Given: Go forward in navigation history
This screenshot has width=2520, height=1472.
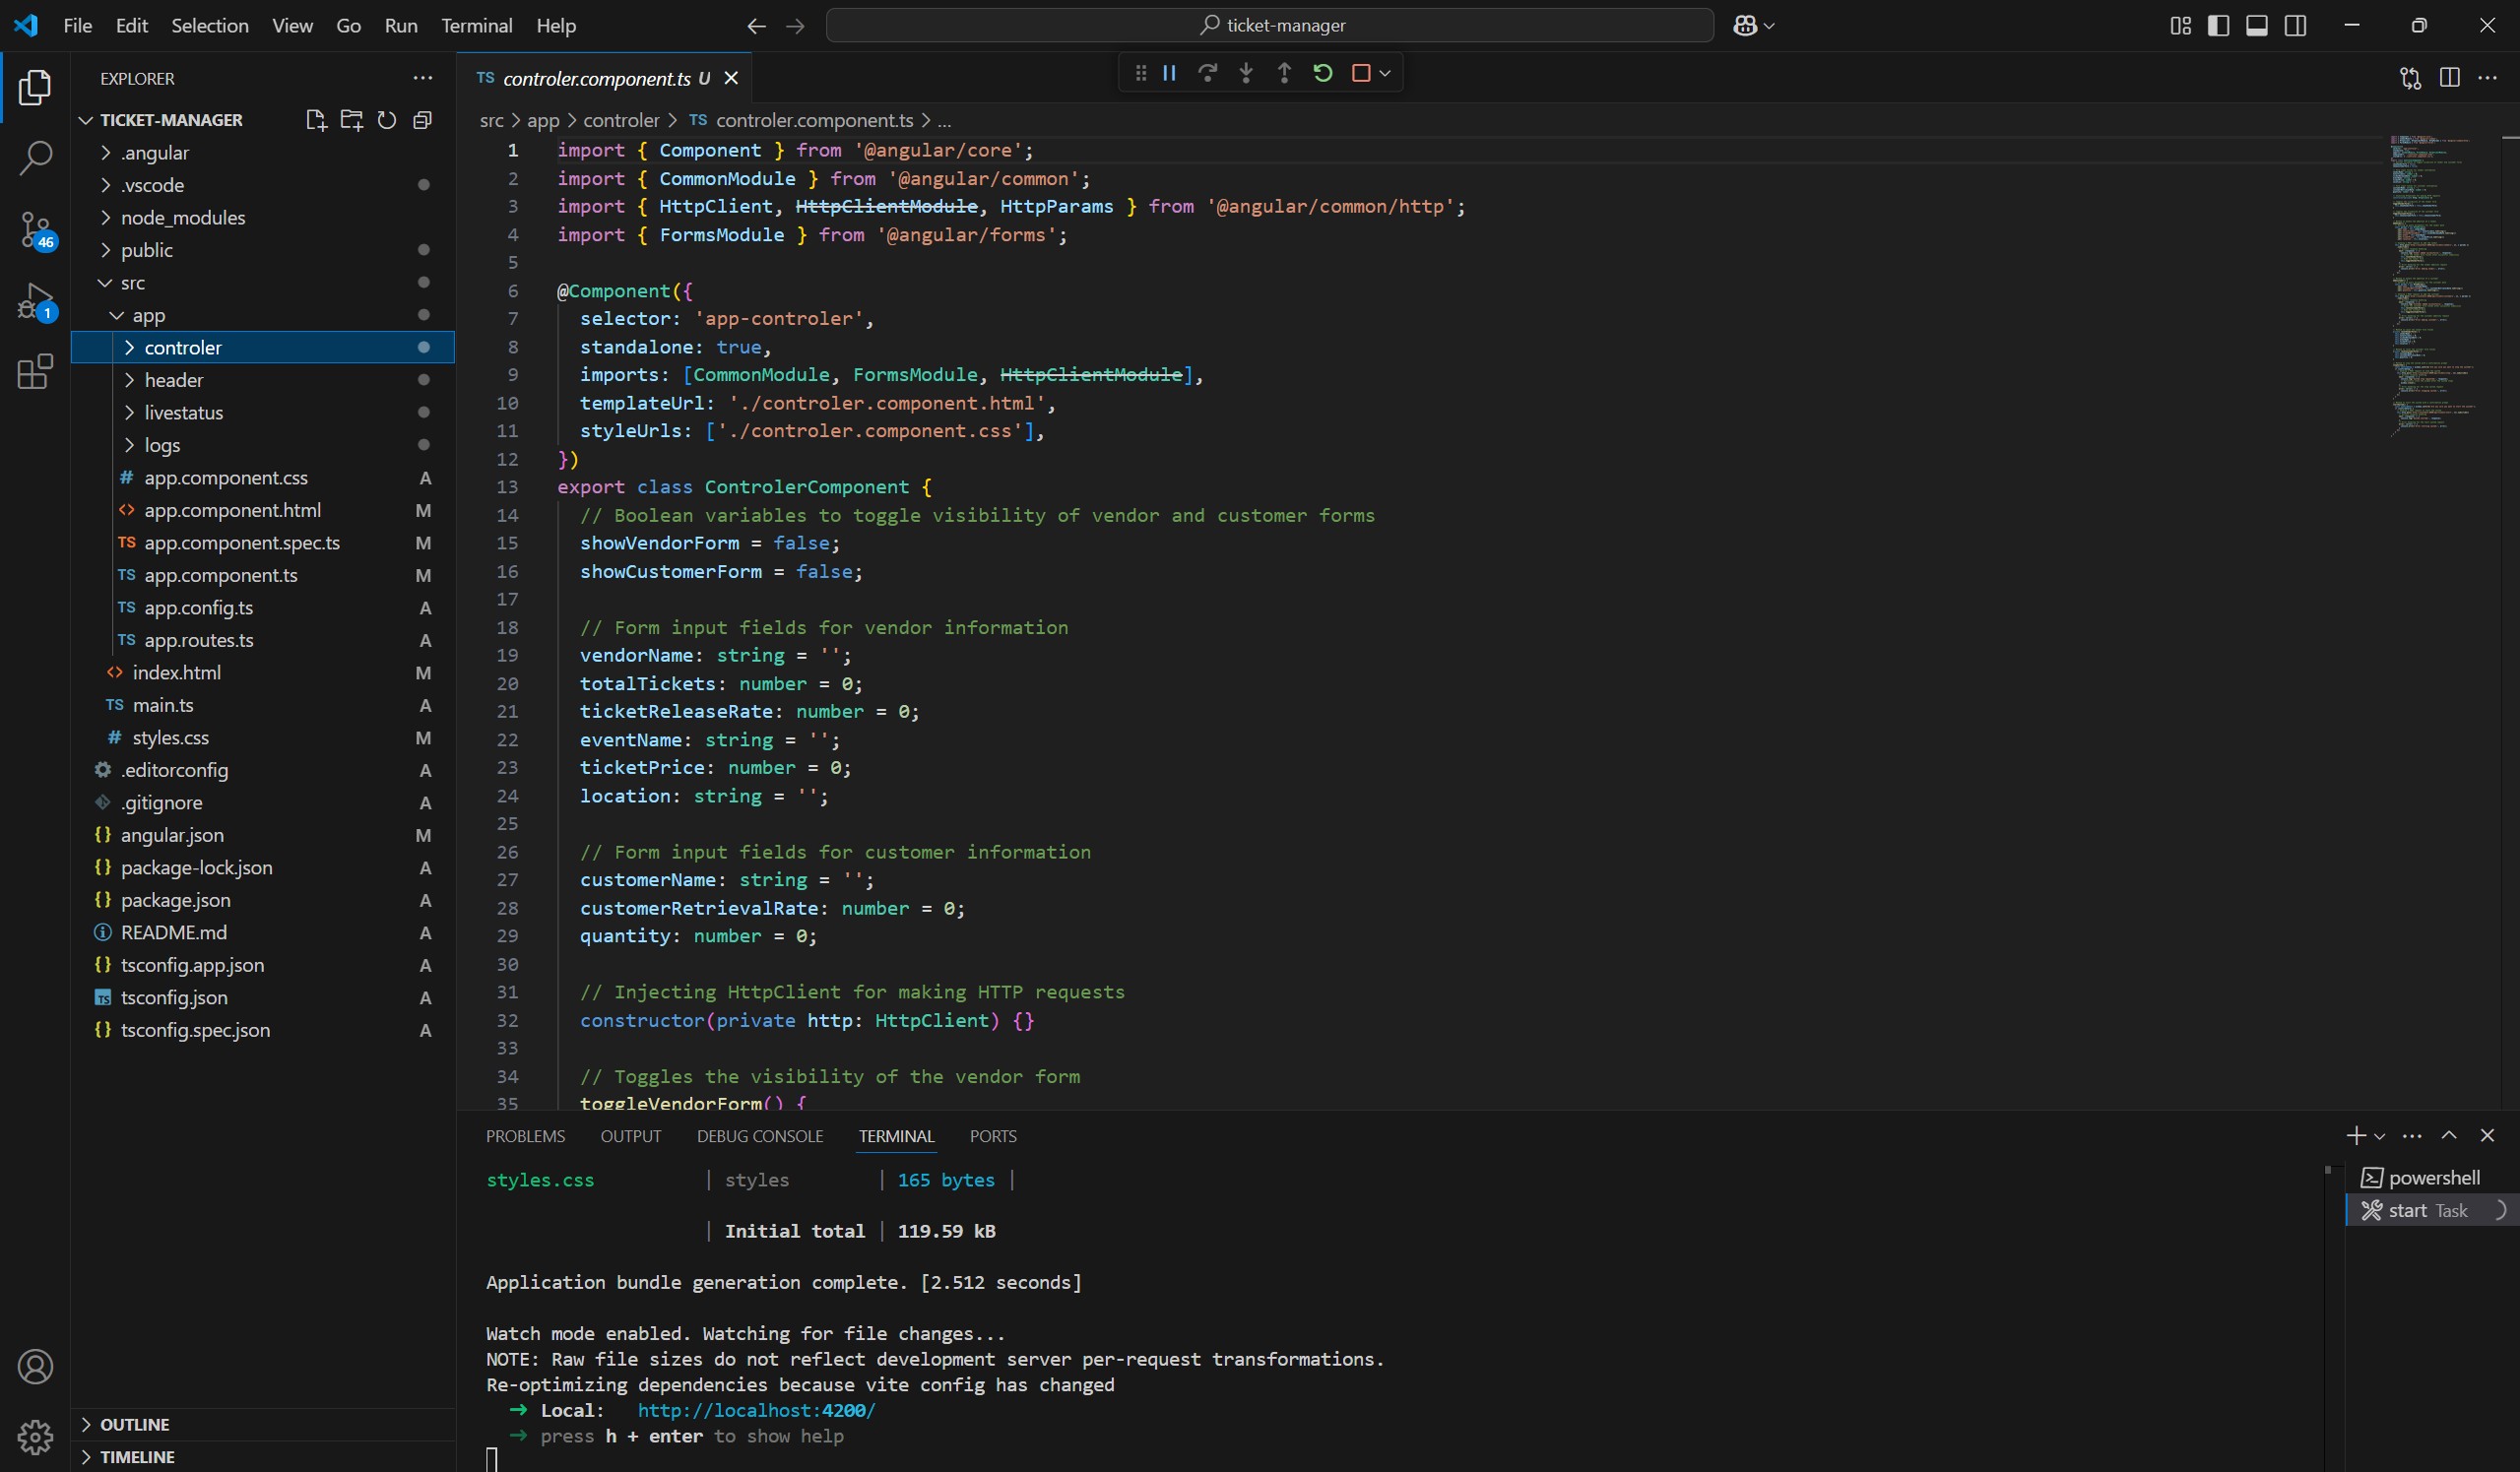Looking at the screenshot, I should click(795, 26).
